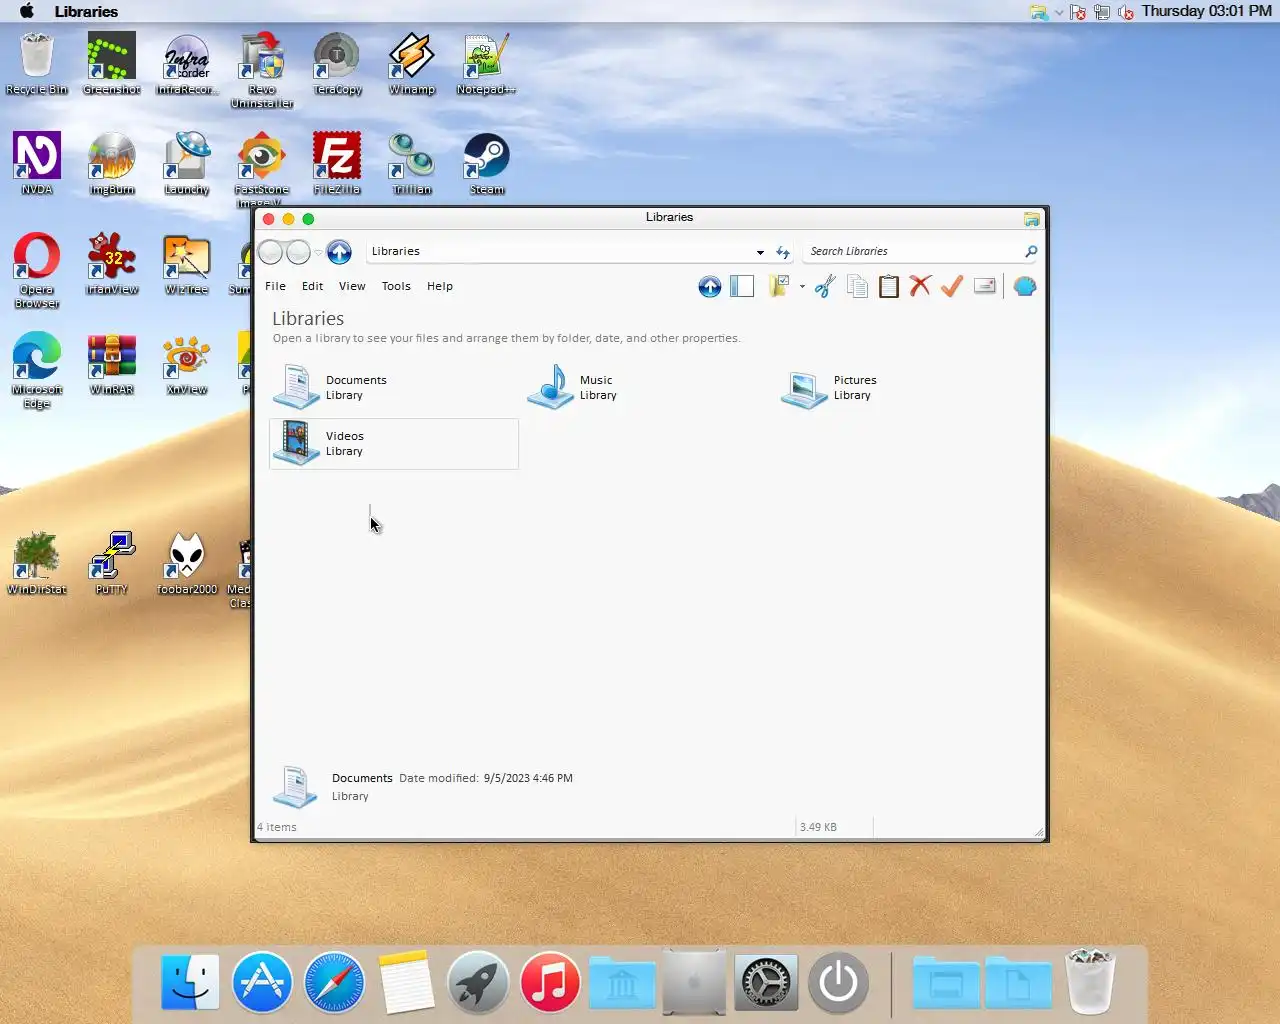The width and height of the screenshot is (1280, 1024).
Task: Refresh the Libraries folder view
Action: pyautogui.click(x=783, y=252)
